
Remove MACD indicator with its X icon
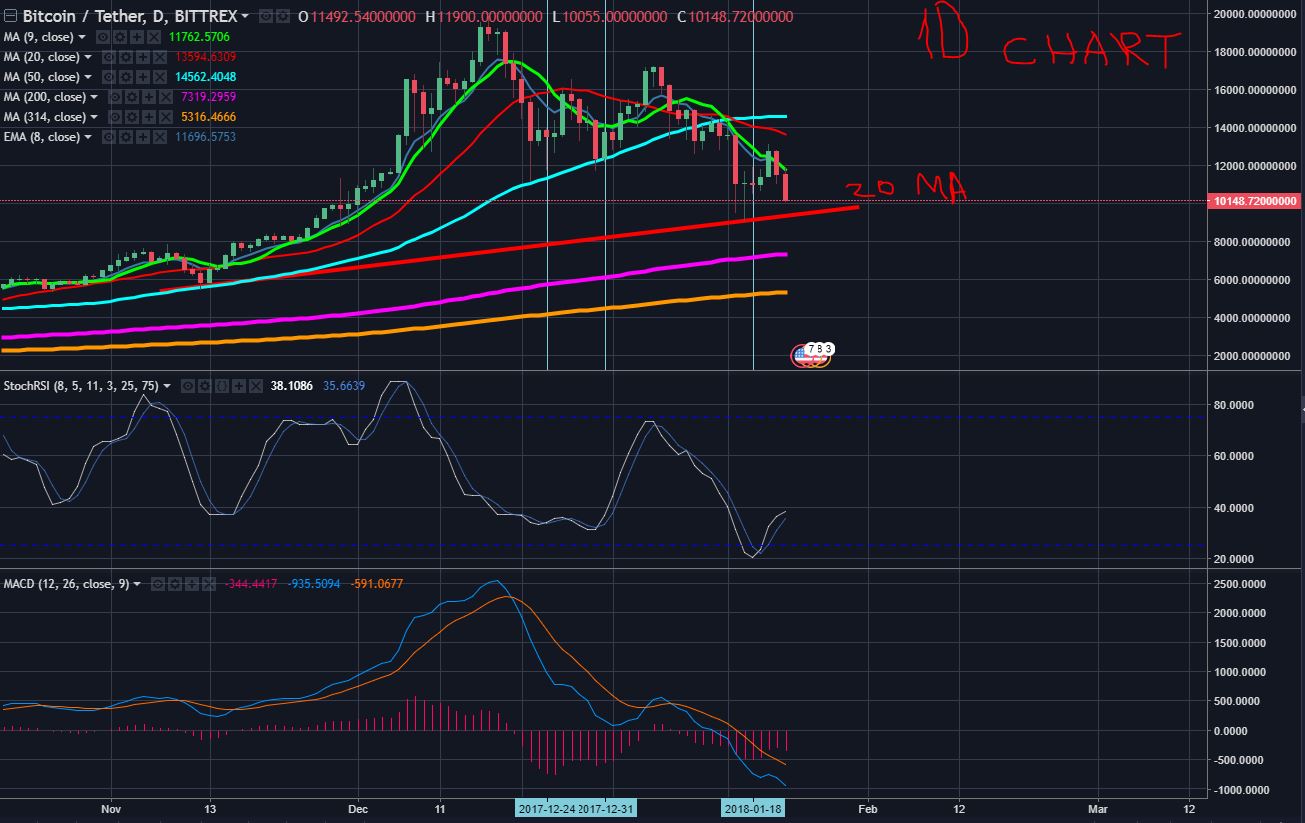click(209, 584)
